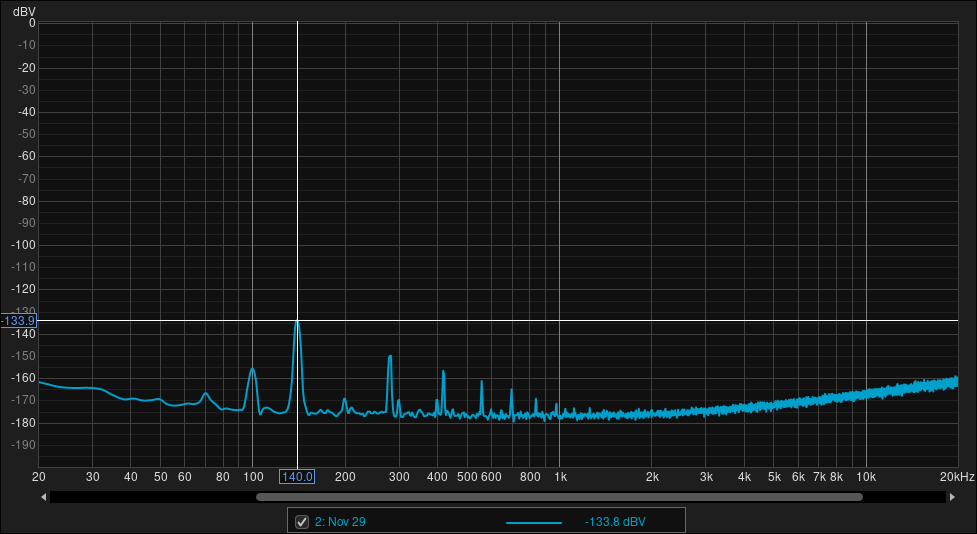
Task: Click the '2: Nov 29' legend label
Action: 340,522
